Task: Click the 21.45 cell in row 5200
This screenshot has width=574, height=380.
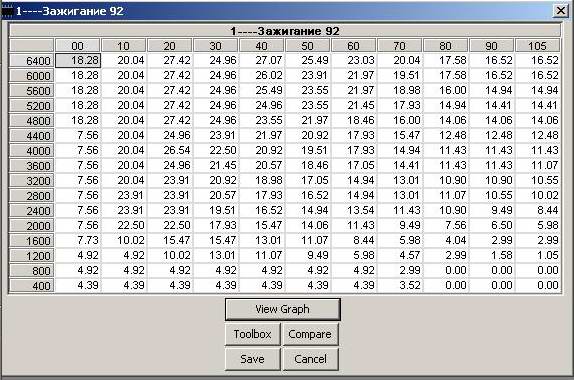Action: tap(353, 105)
